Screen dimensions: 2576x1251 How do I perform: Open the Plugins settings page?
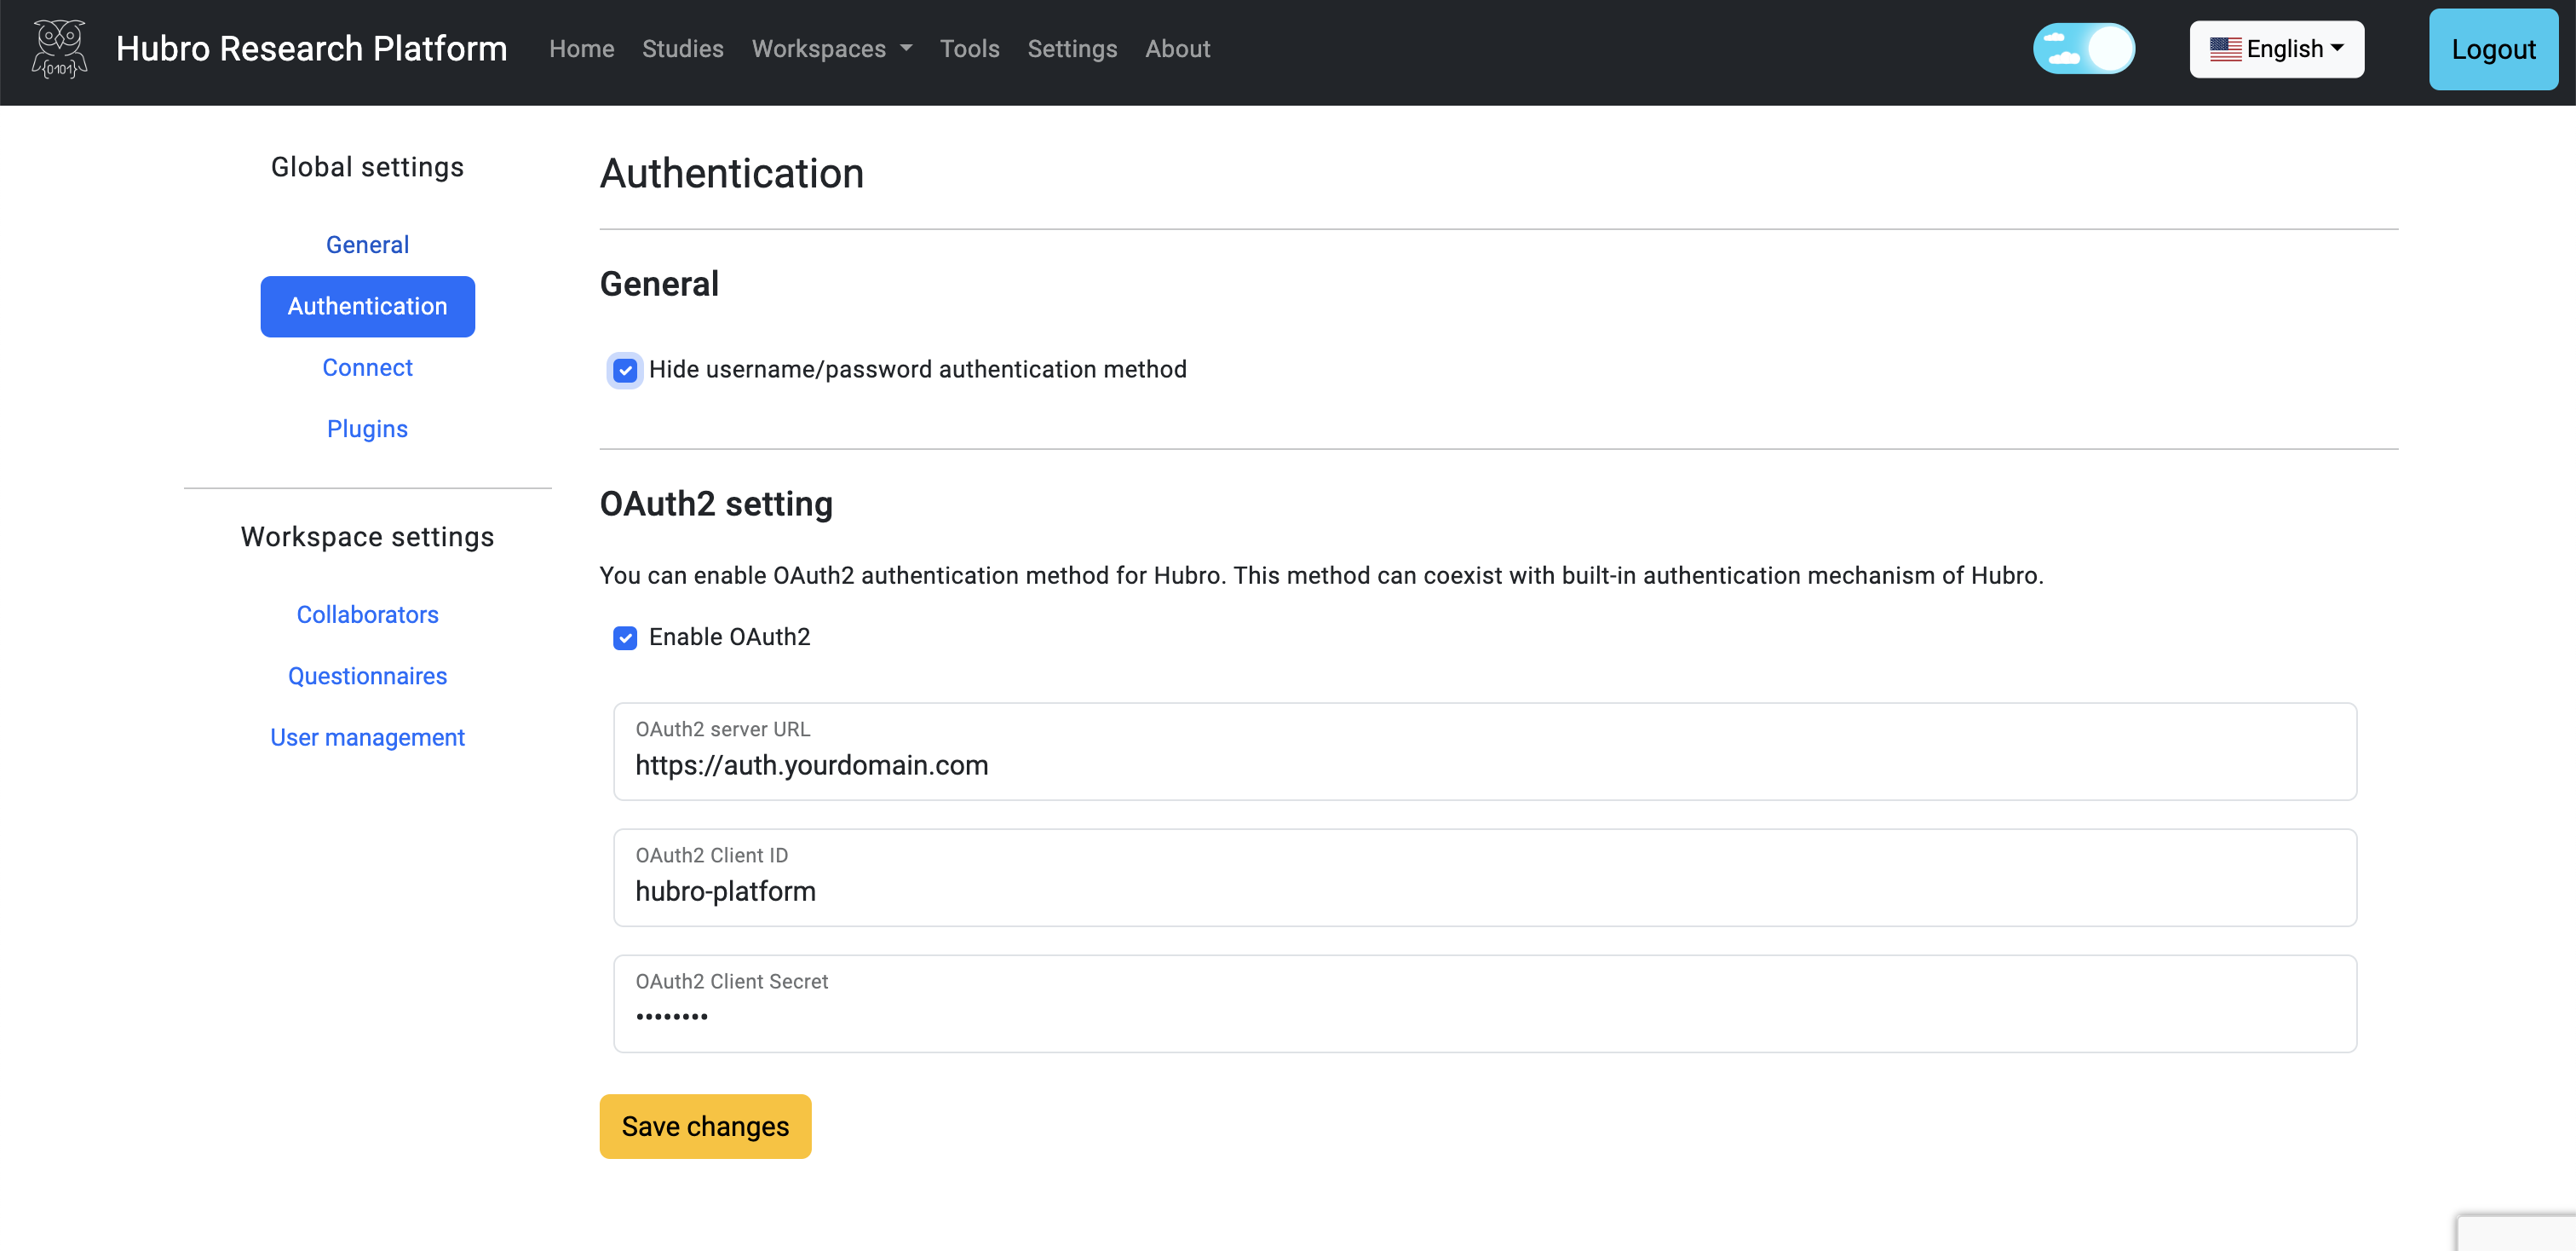[367, 429]
